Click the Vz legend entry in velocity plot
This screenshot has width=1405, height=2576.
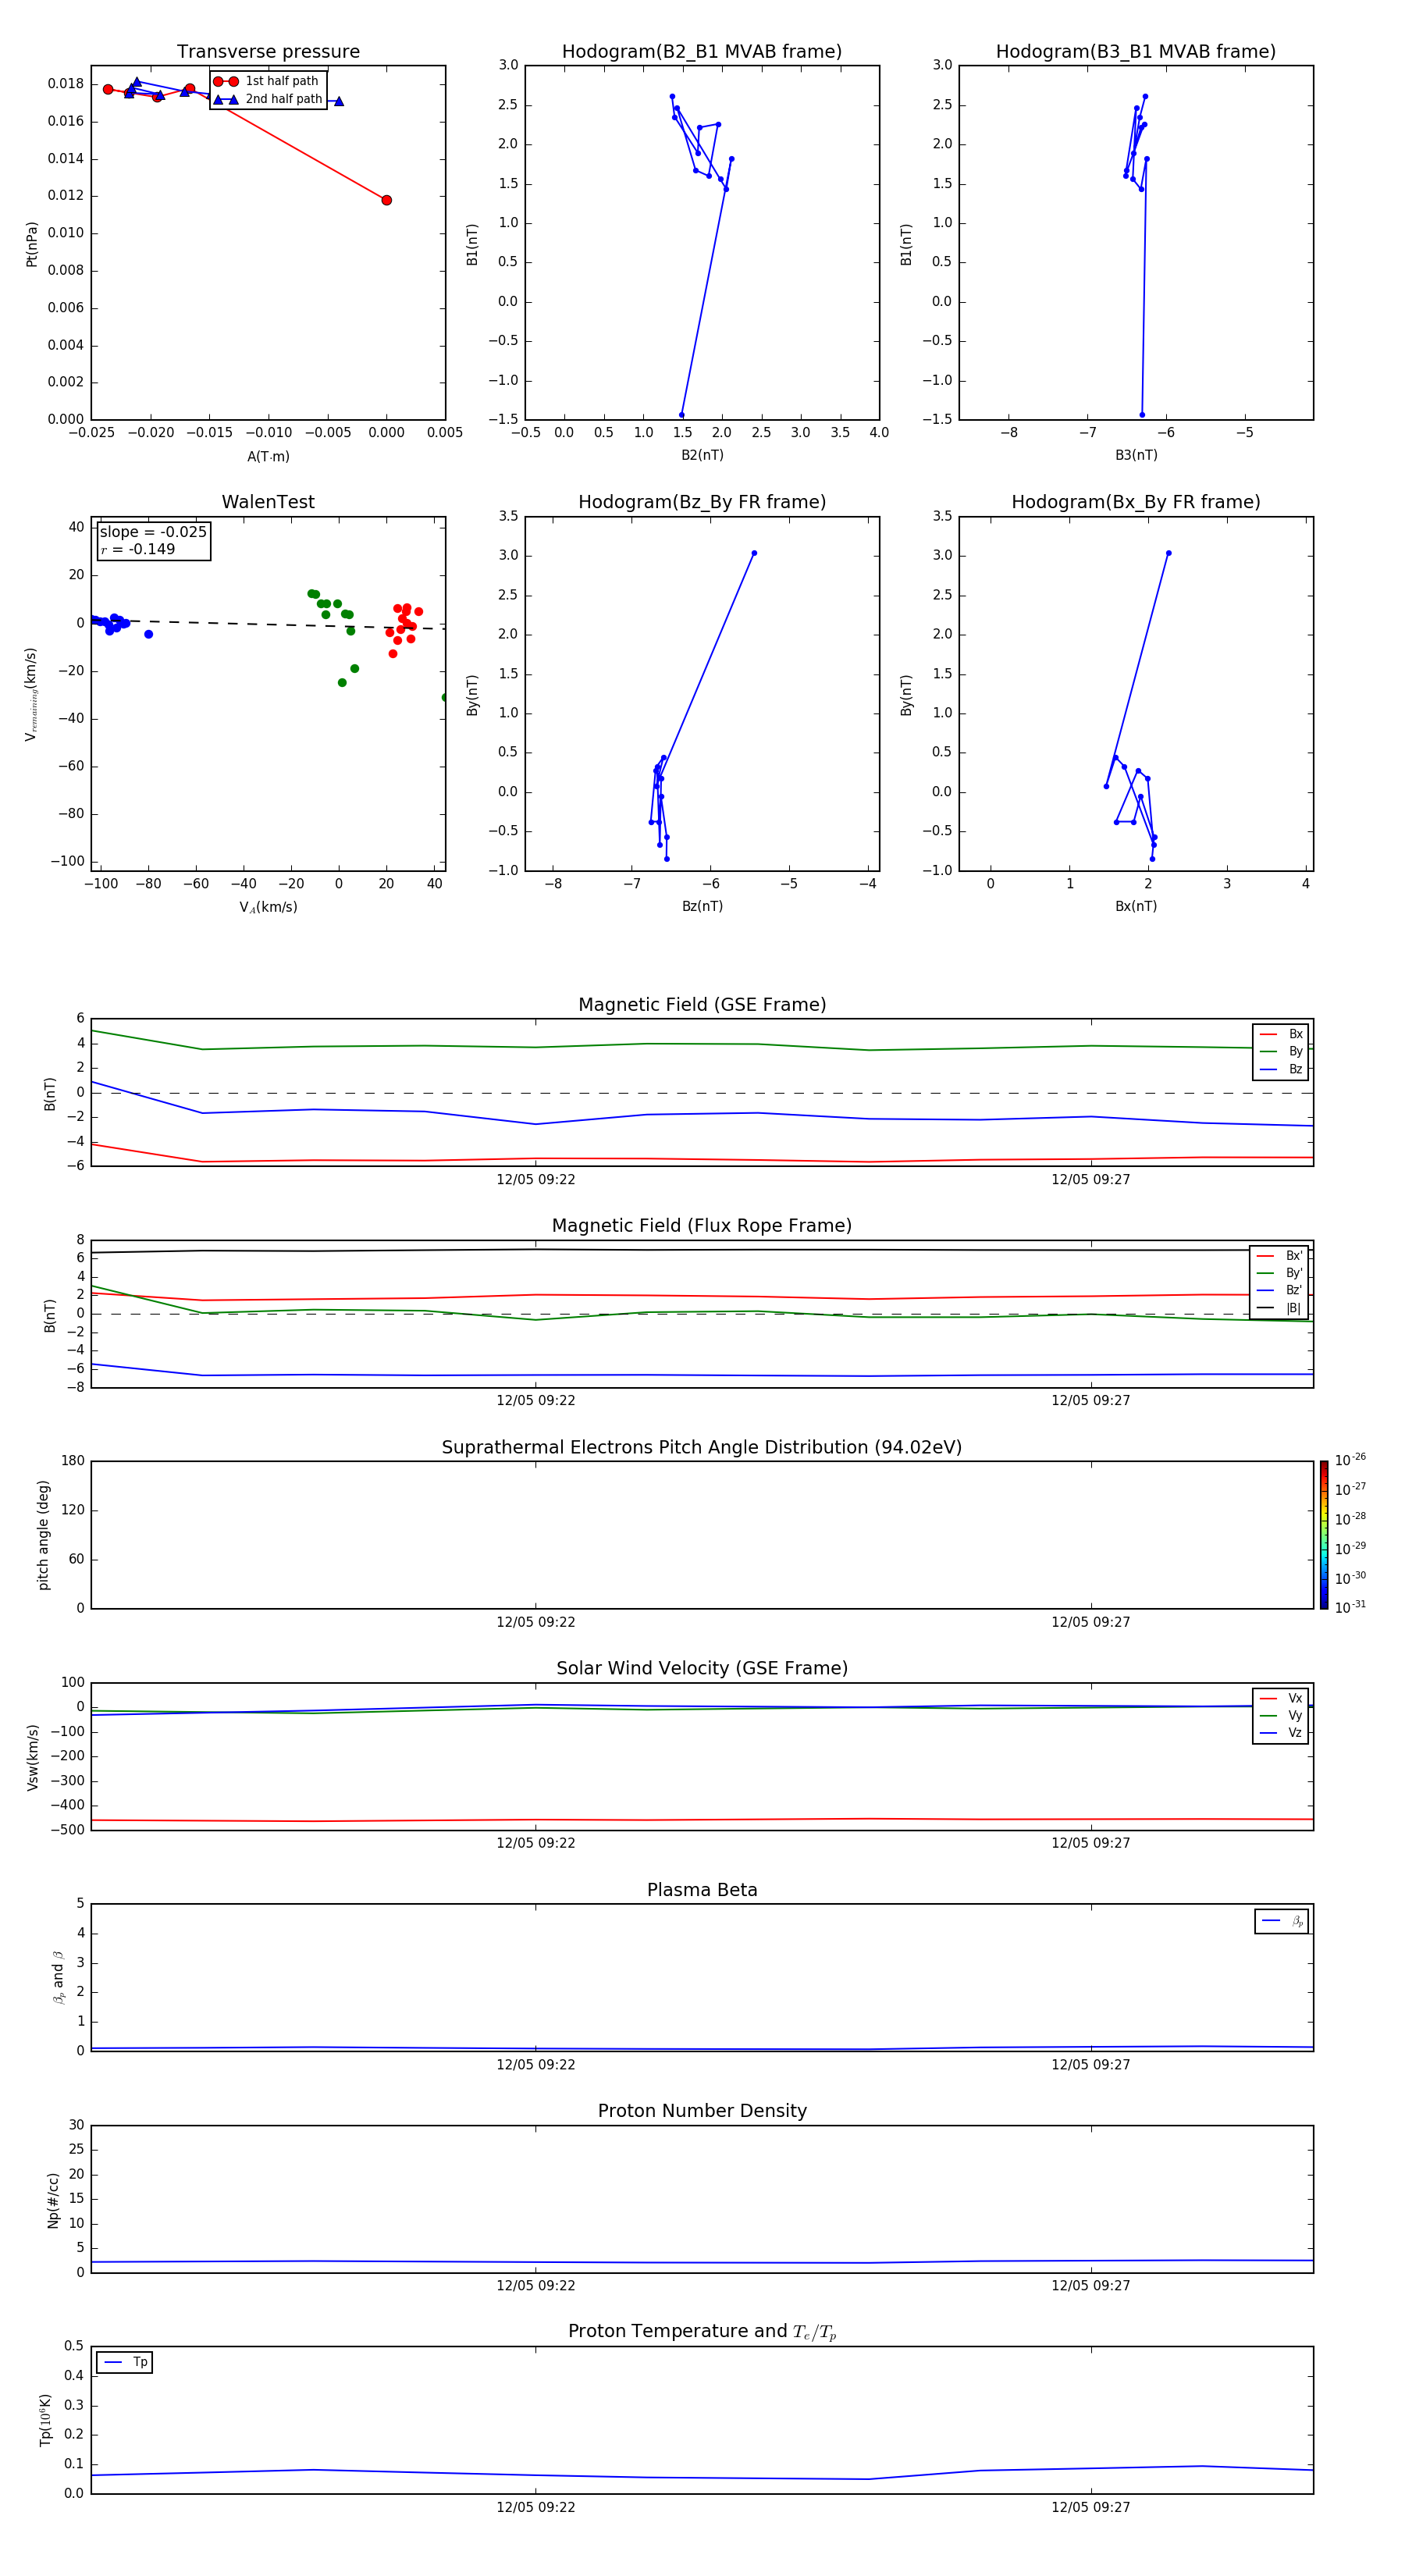click(x=1281, y=1733)
